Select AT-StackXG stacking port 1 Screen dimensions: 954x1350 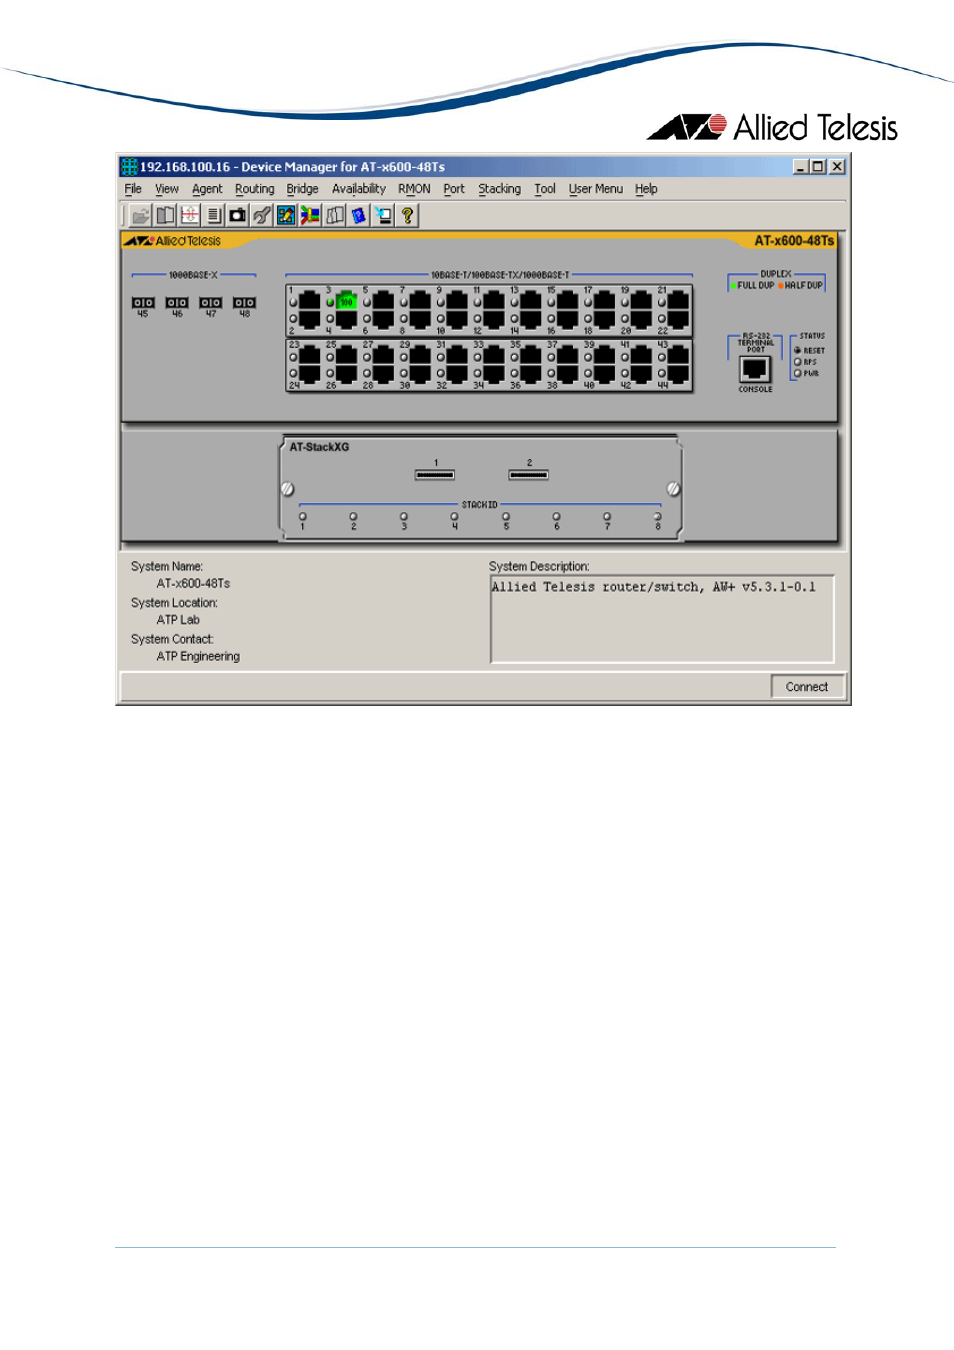[435, 475]
